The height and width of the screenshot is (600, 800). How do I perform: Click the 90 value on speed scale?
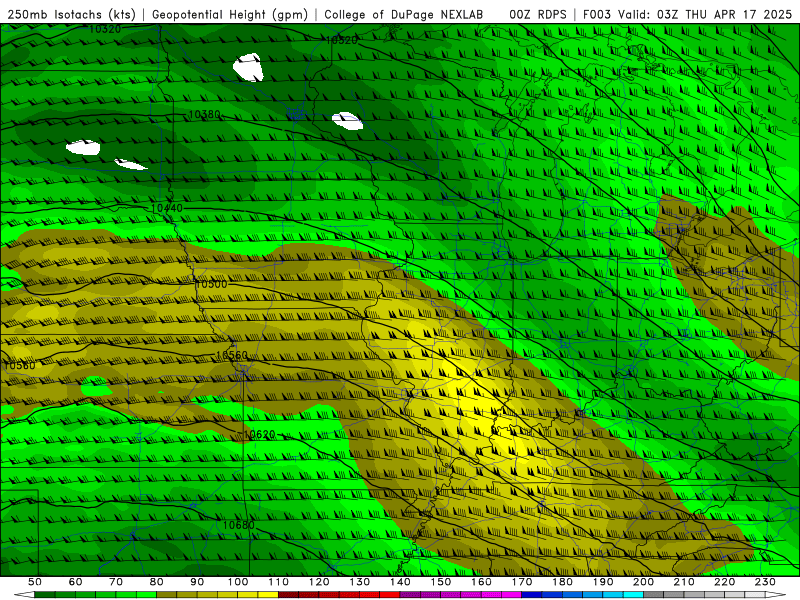tap(197, 582)
